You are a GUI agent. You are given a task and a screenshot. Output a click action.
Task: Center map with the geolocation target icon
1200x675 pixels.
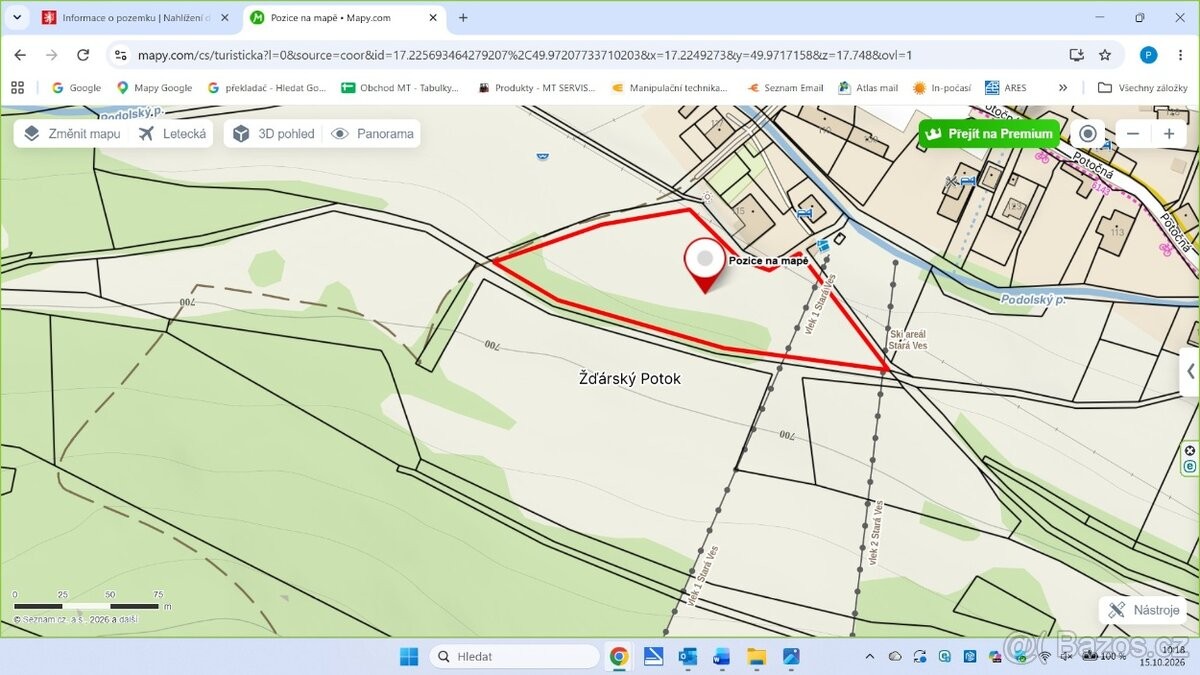coord(1088,134)
